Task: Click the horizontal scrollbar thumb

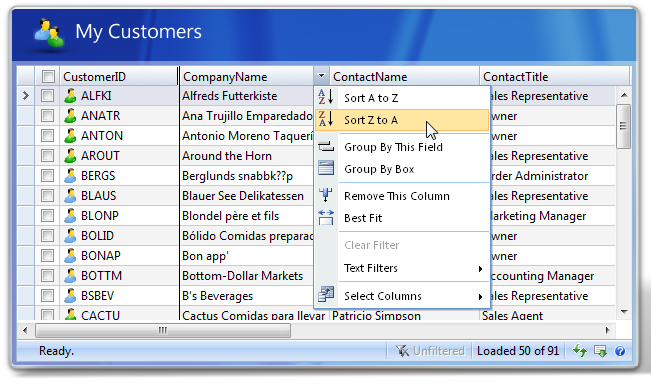Action: click(x=163, y=330)
